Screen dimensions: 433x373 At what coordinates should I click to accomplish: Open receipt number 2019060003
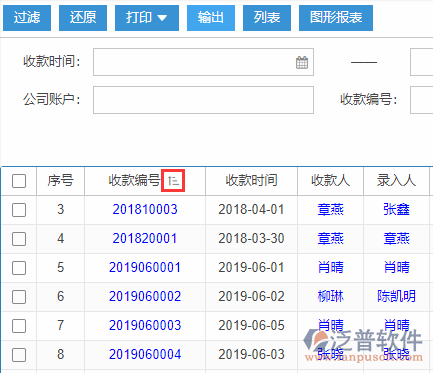pyautogui.click(x=145, y=325)
